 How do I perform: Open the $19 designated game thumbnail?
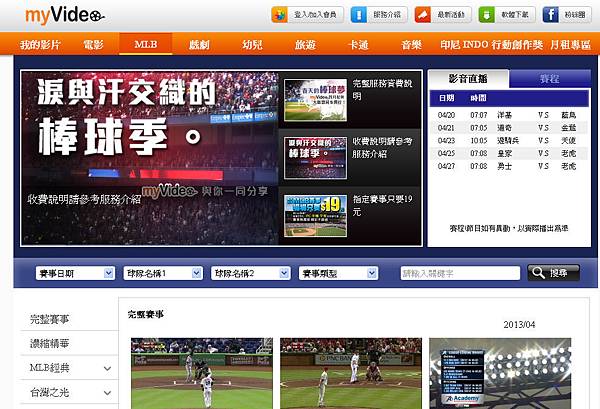pyautogui.click(x=315, y=216)
